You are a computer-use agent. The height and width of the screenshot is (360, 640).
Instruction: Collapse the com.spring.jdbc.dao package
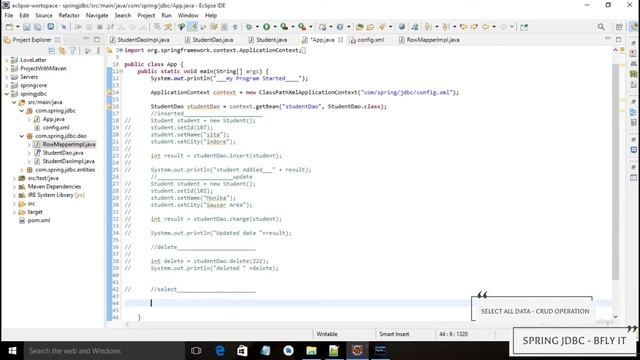tap(22, 136)
